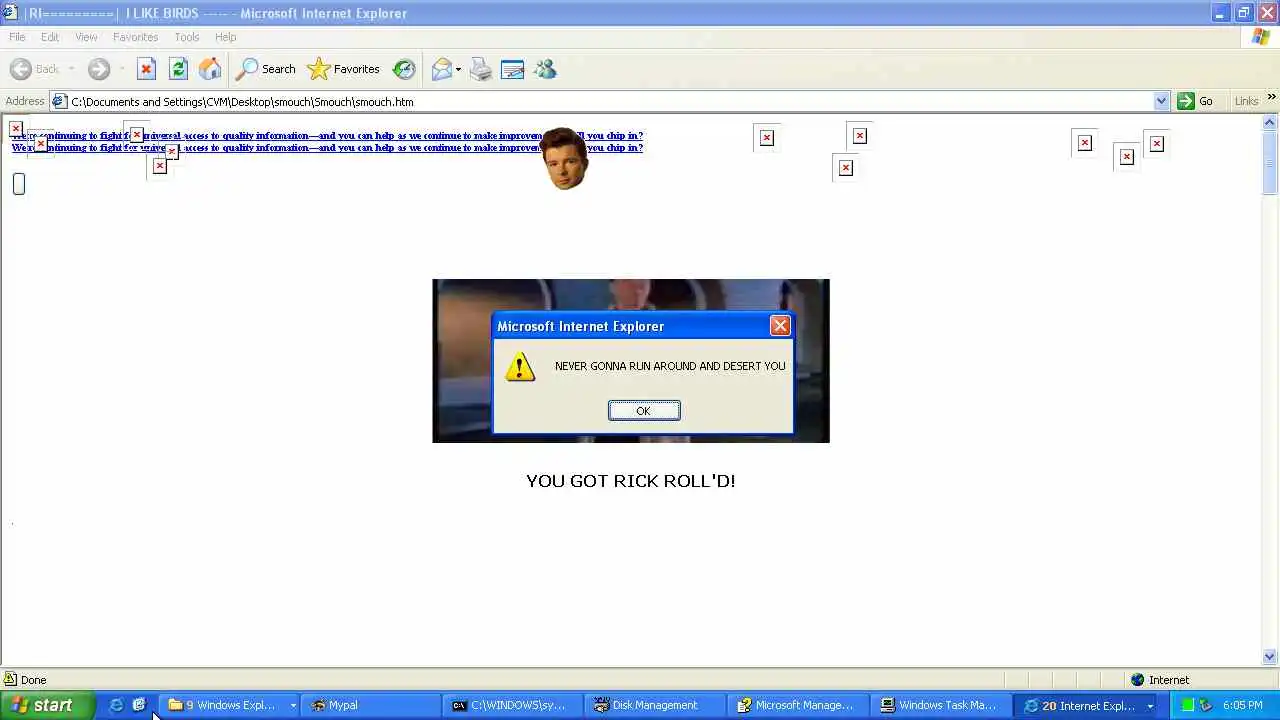Open the View menu
This screenshot has height=720, width=1280.
[86, 37]
